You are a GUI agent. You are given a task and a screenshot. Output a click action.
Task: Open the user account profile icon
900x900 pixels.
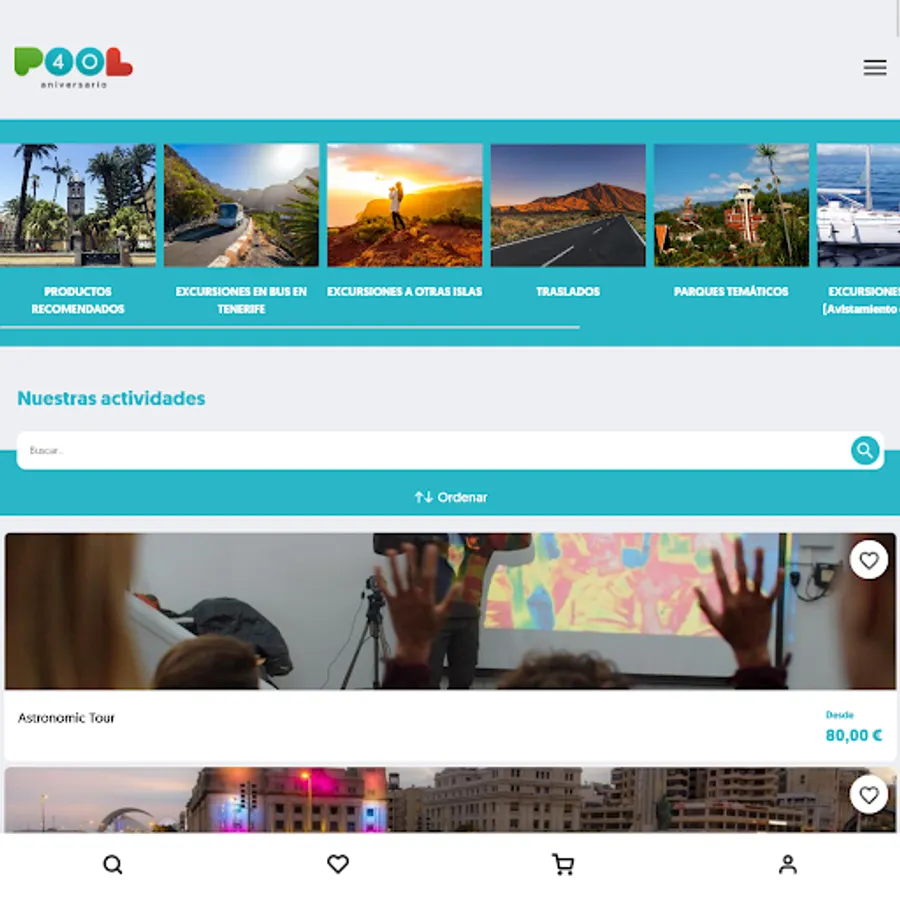click(x=788, y=864)
